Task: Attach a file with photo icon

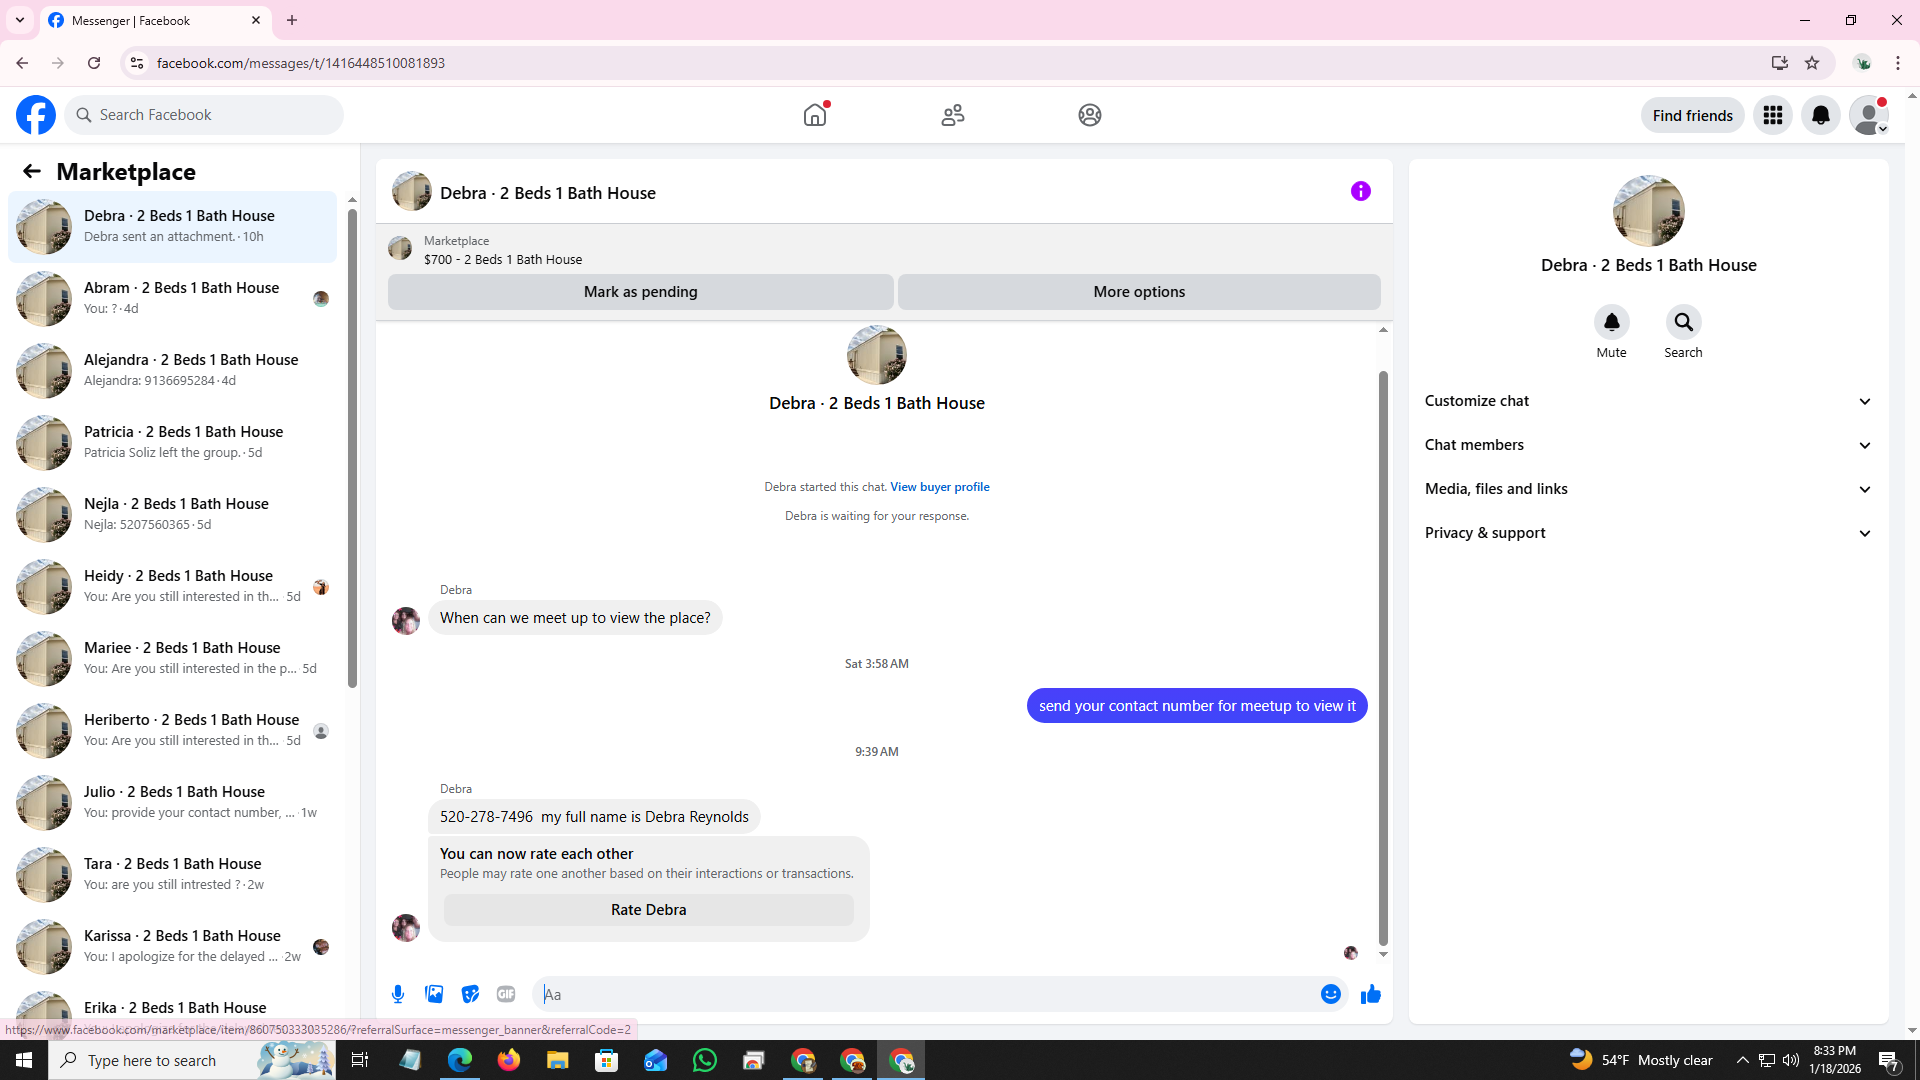Action: point(434,994)
